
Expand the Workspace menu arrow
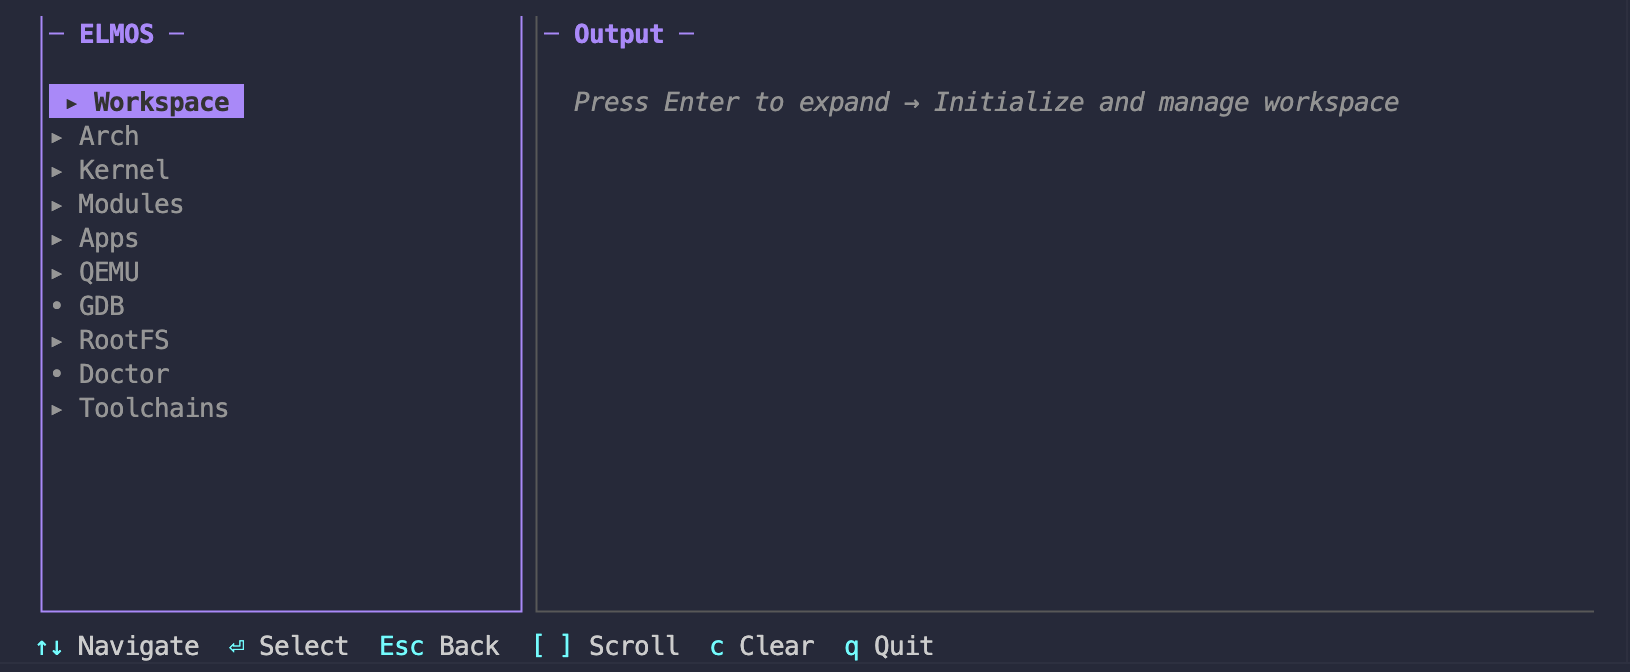tap(71, 103)
